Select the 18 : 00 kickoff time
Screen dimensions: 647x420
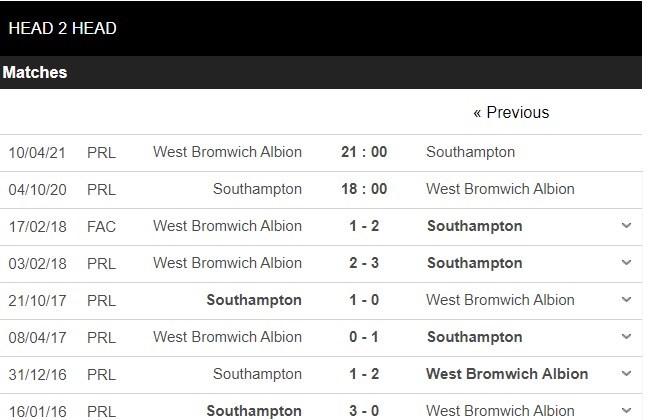pyautogui.click(x=364, y=189)
